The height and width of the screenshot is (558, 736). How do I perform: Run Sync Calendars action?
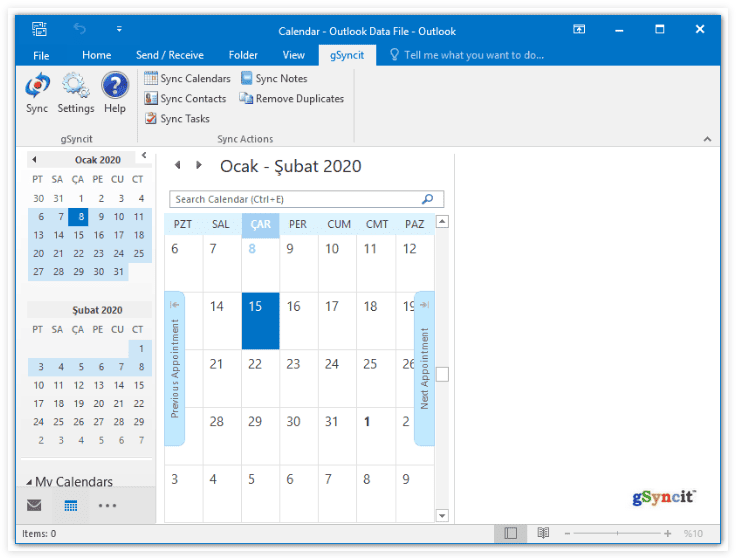click(187, 78)
